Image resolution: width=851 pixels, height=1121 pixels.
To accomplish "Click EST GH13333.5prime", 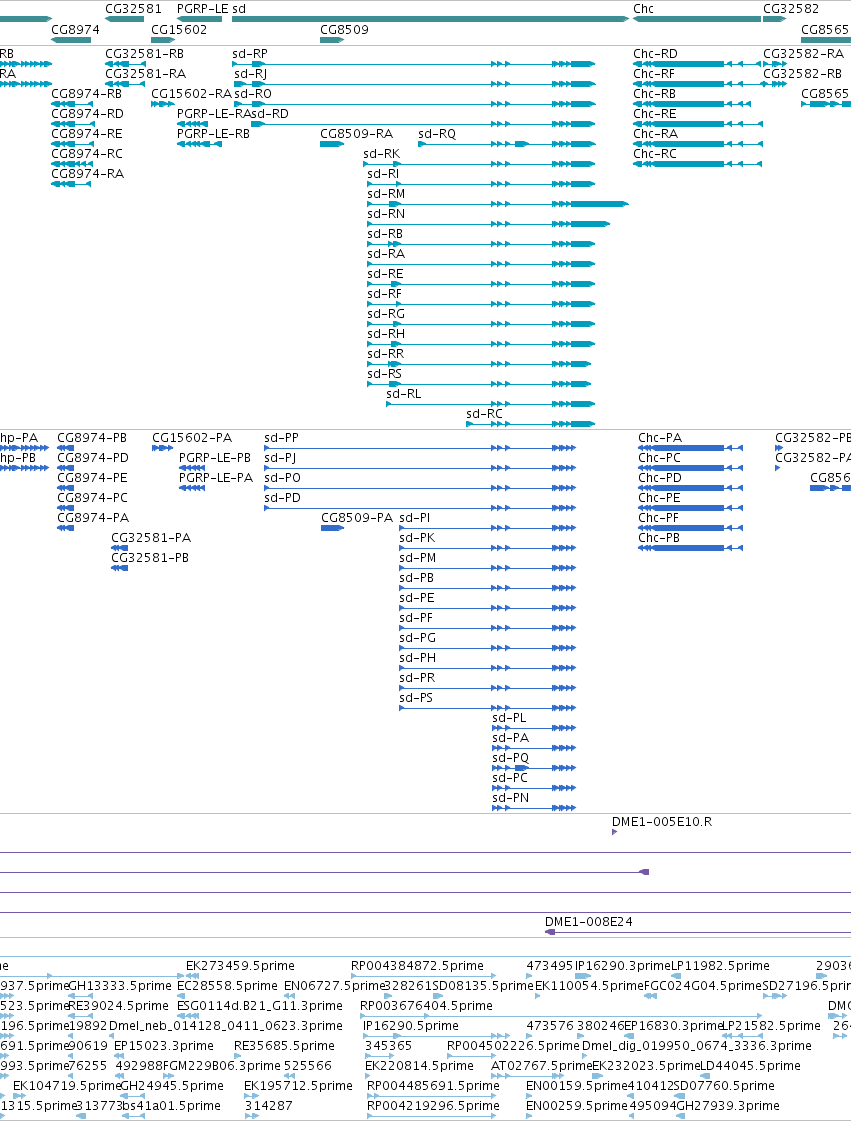I will click(120, 986).
